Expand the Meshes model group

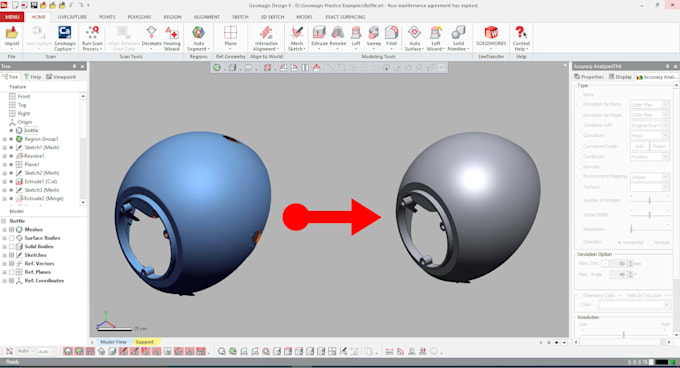pyautogui.click(x=5, y=230)
